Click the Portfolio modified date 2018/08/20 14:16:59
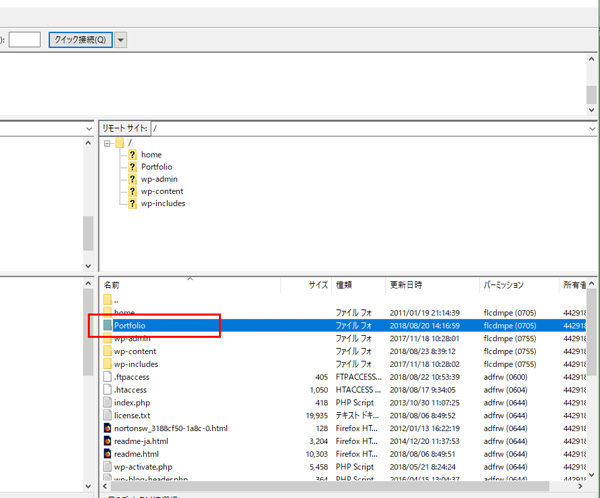The image size is (600, 498). click(x=425, y=326)
